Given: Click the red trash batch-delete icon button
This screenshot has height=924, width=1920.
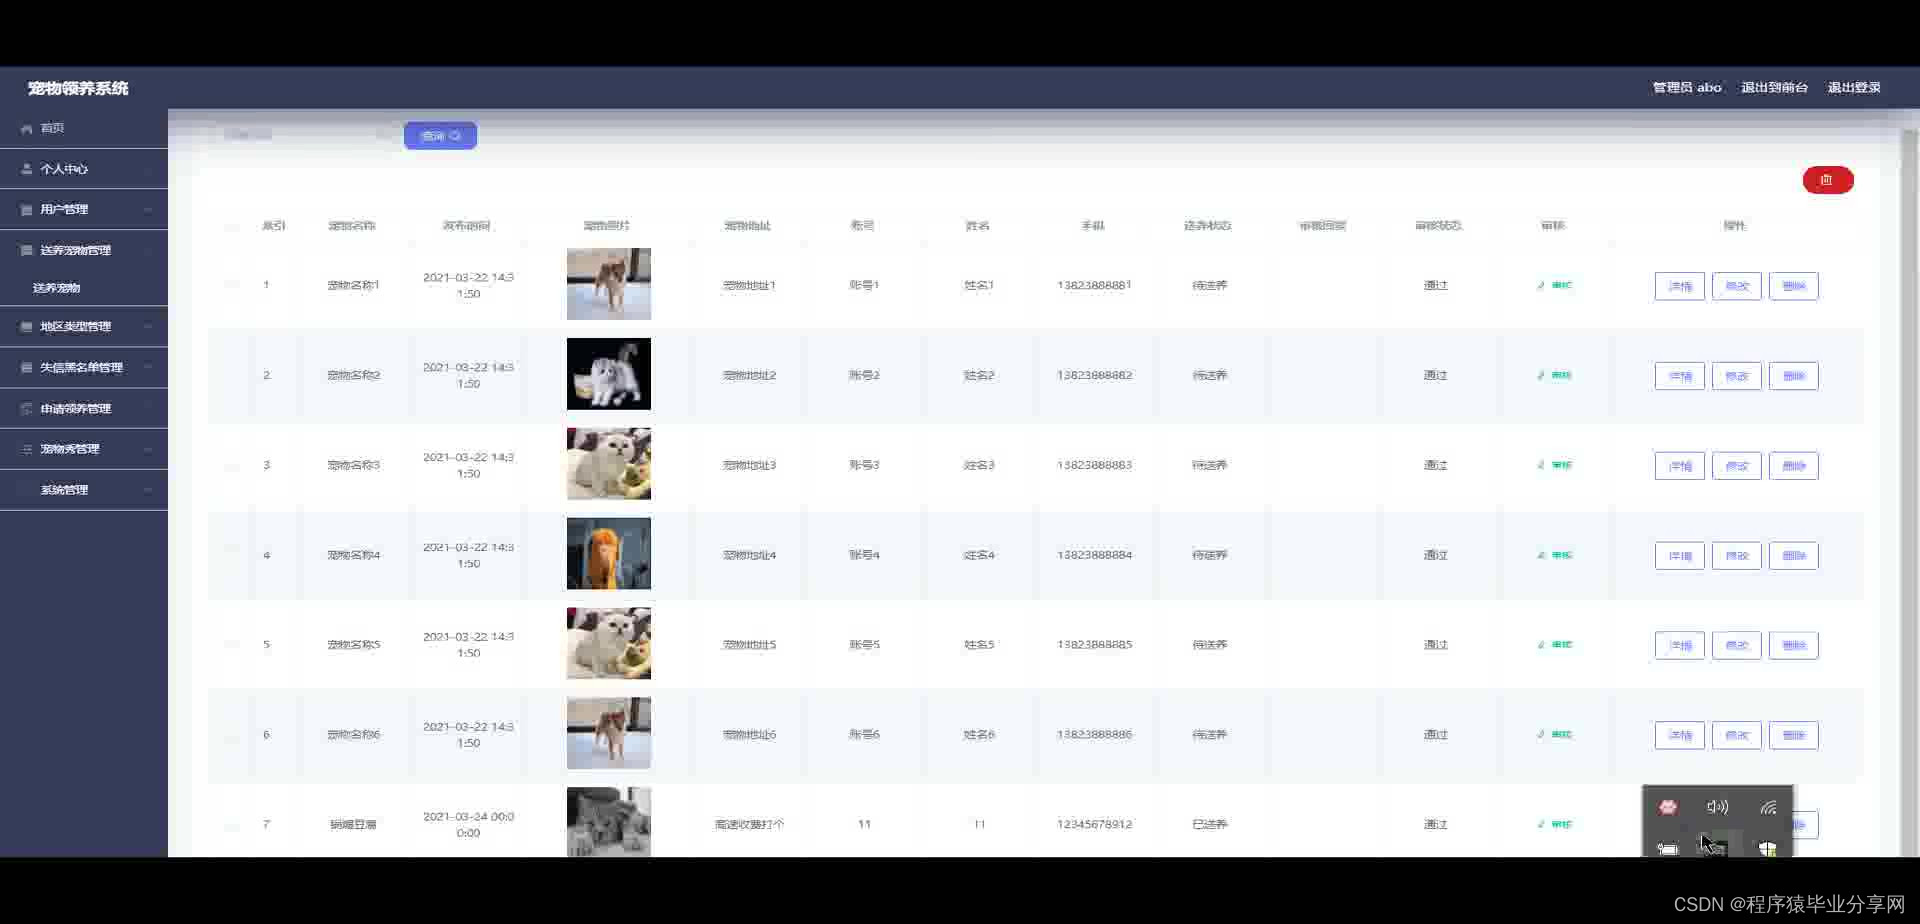Looking at the screenshot, I should coord(1827,180).
